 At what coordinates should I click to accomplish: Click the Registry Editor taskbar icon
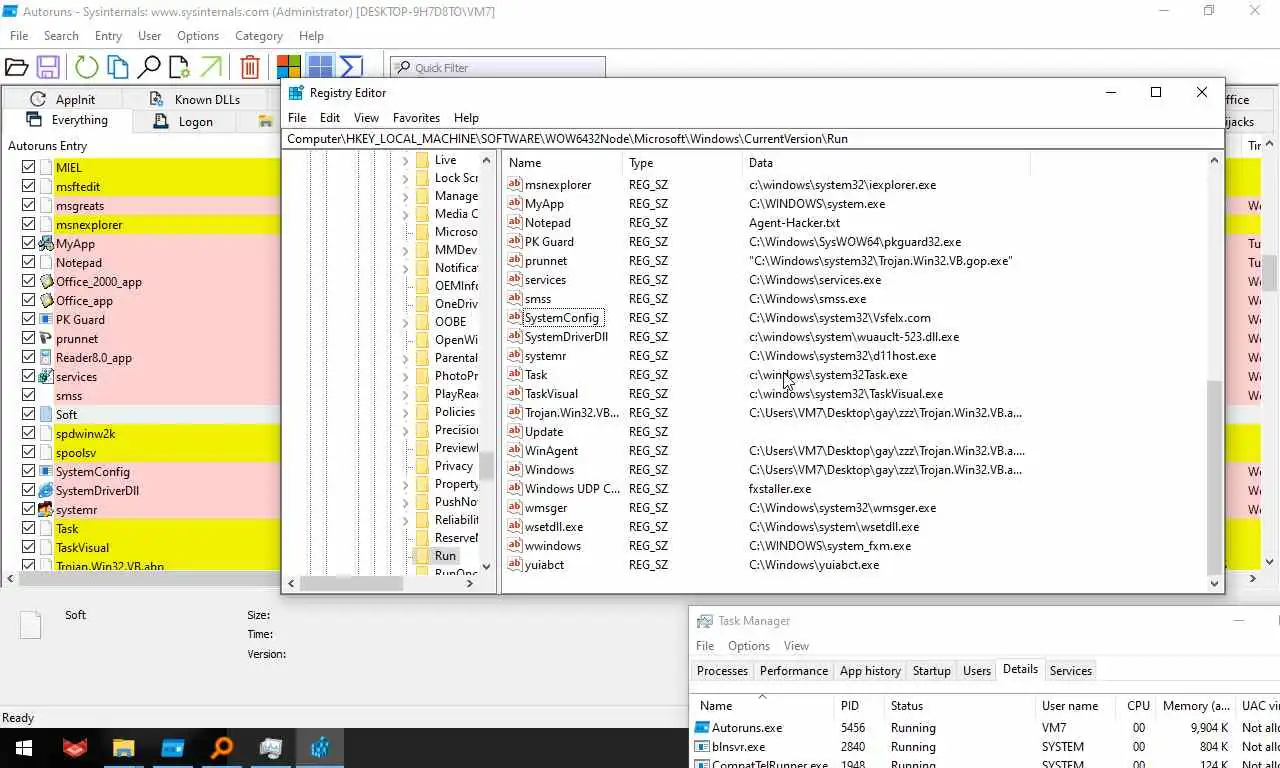(319, 748)
